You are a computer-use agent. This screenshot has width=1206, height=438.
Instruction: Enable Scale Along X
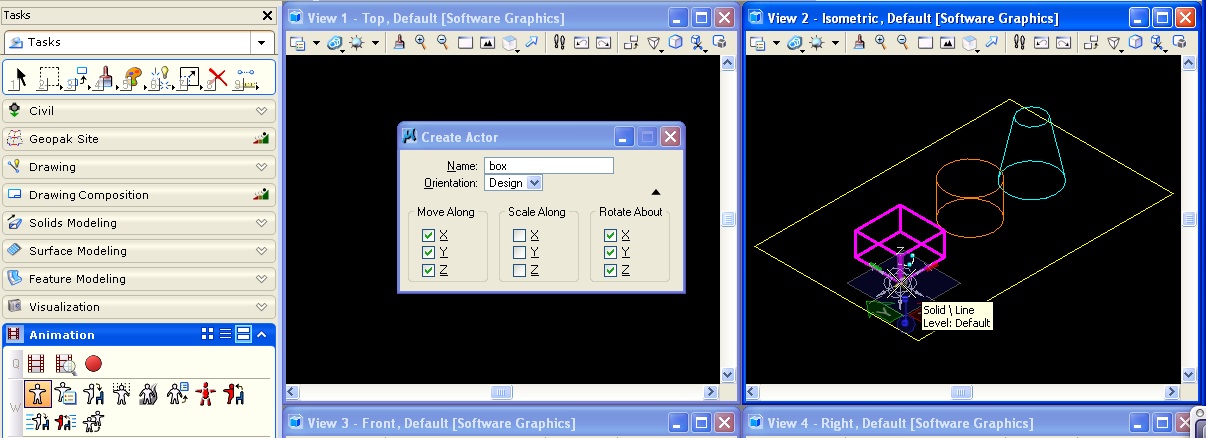click(x=519, y=235)
